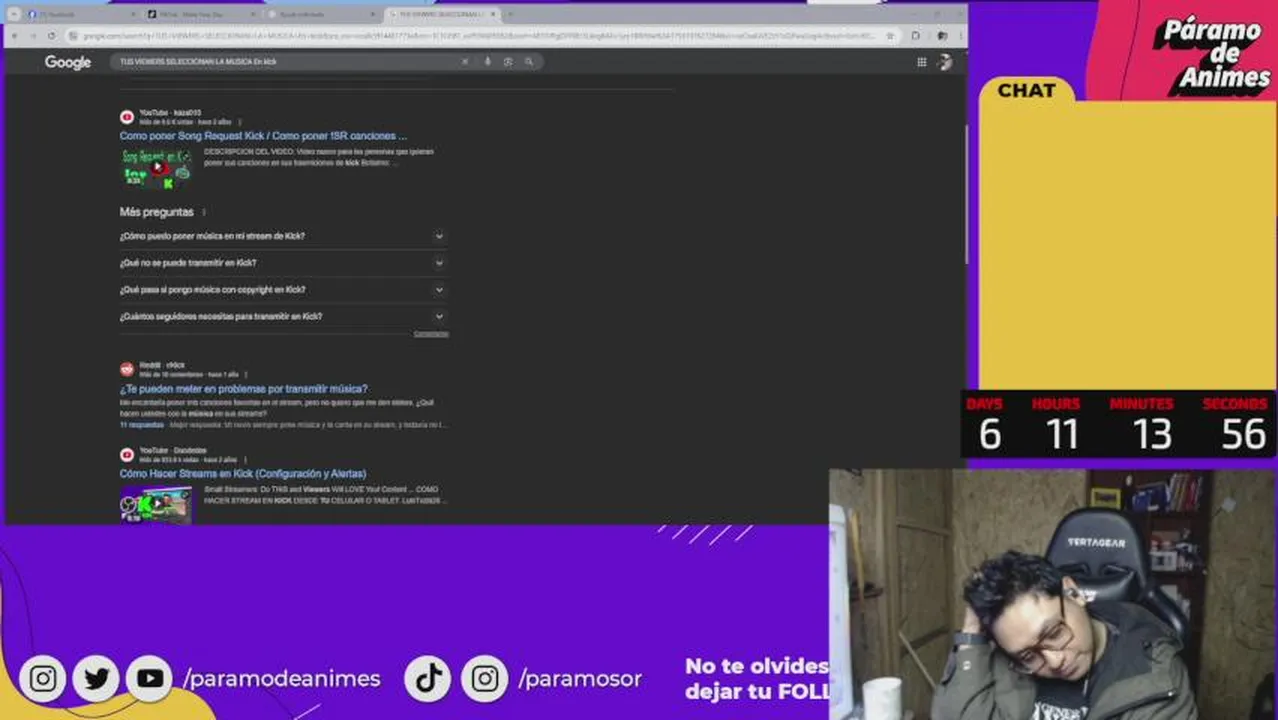This screenshot has width=1278, height=720.
Task: Start a voice search with the microphone icon
Action: tap(488, 62)
